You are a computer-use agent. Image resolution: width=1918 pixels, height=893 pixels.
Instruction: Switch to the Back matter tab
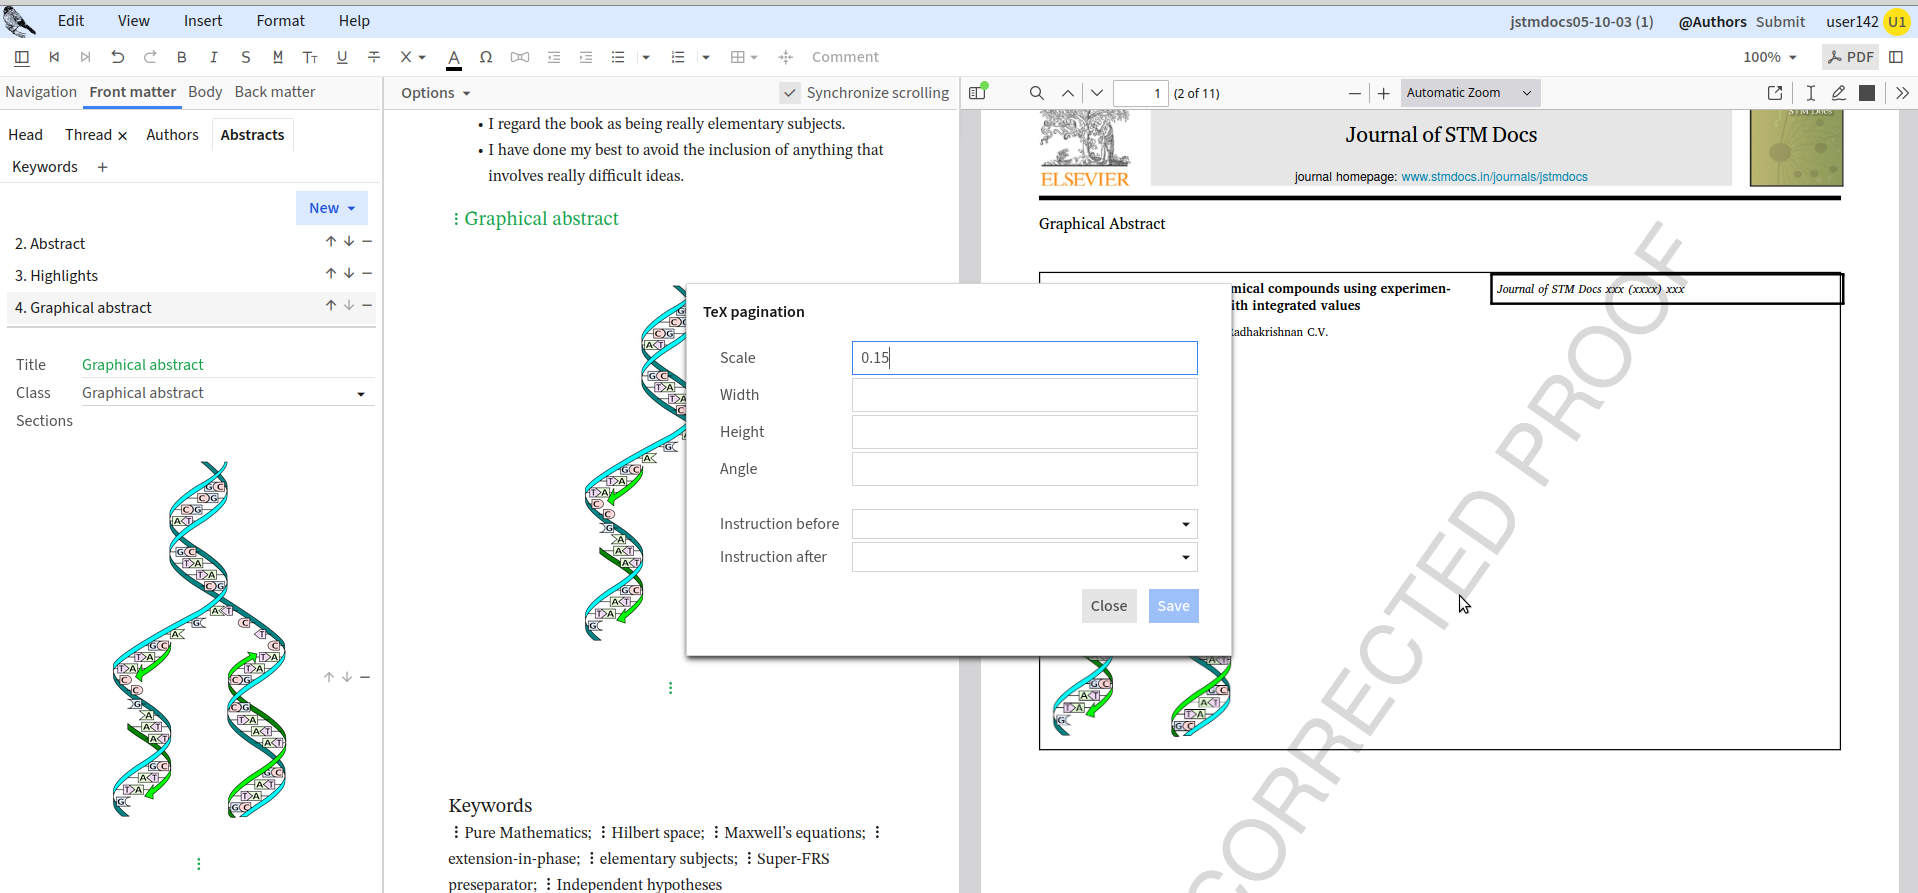[274, 92]
